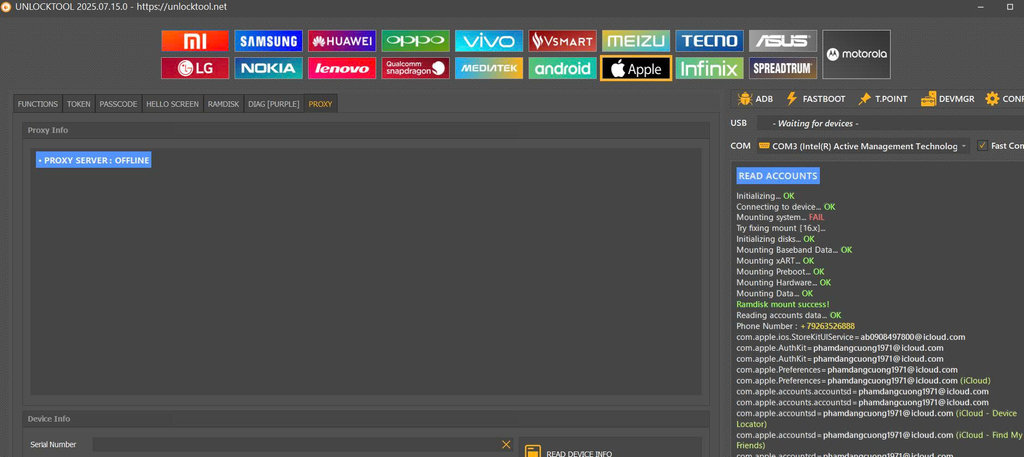The width and height of the screenshot is (1024, 457).
Task: Select the Apple brand tile
Action: tap(635, 68)
